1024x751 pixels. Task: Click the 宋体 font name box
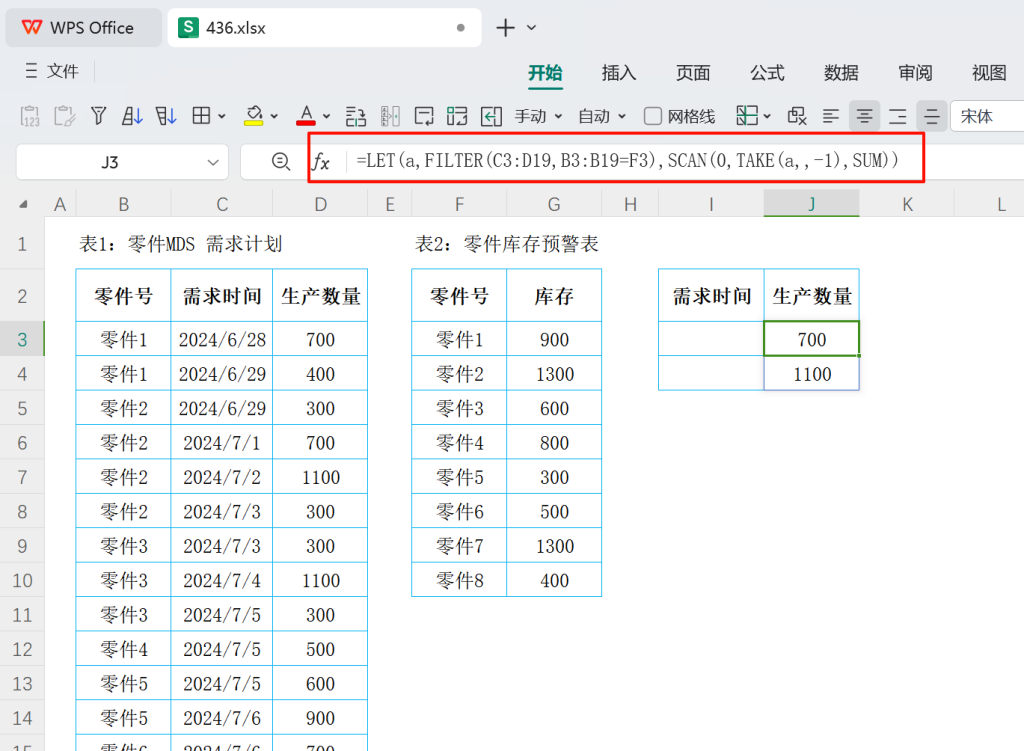point(987,117)
